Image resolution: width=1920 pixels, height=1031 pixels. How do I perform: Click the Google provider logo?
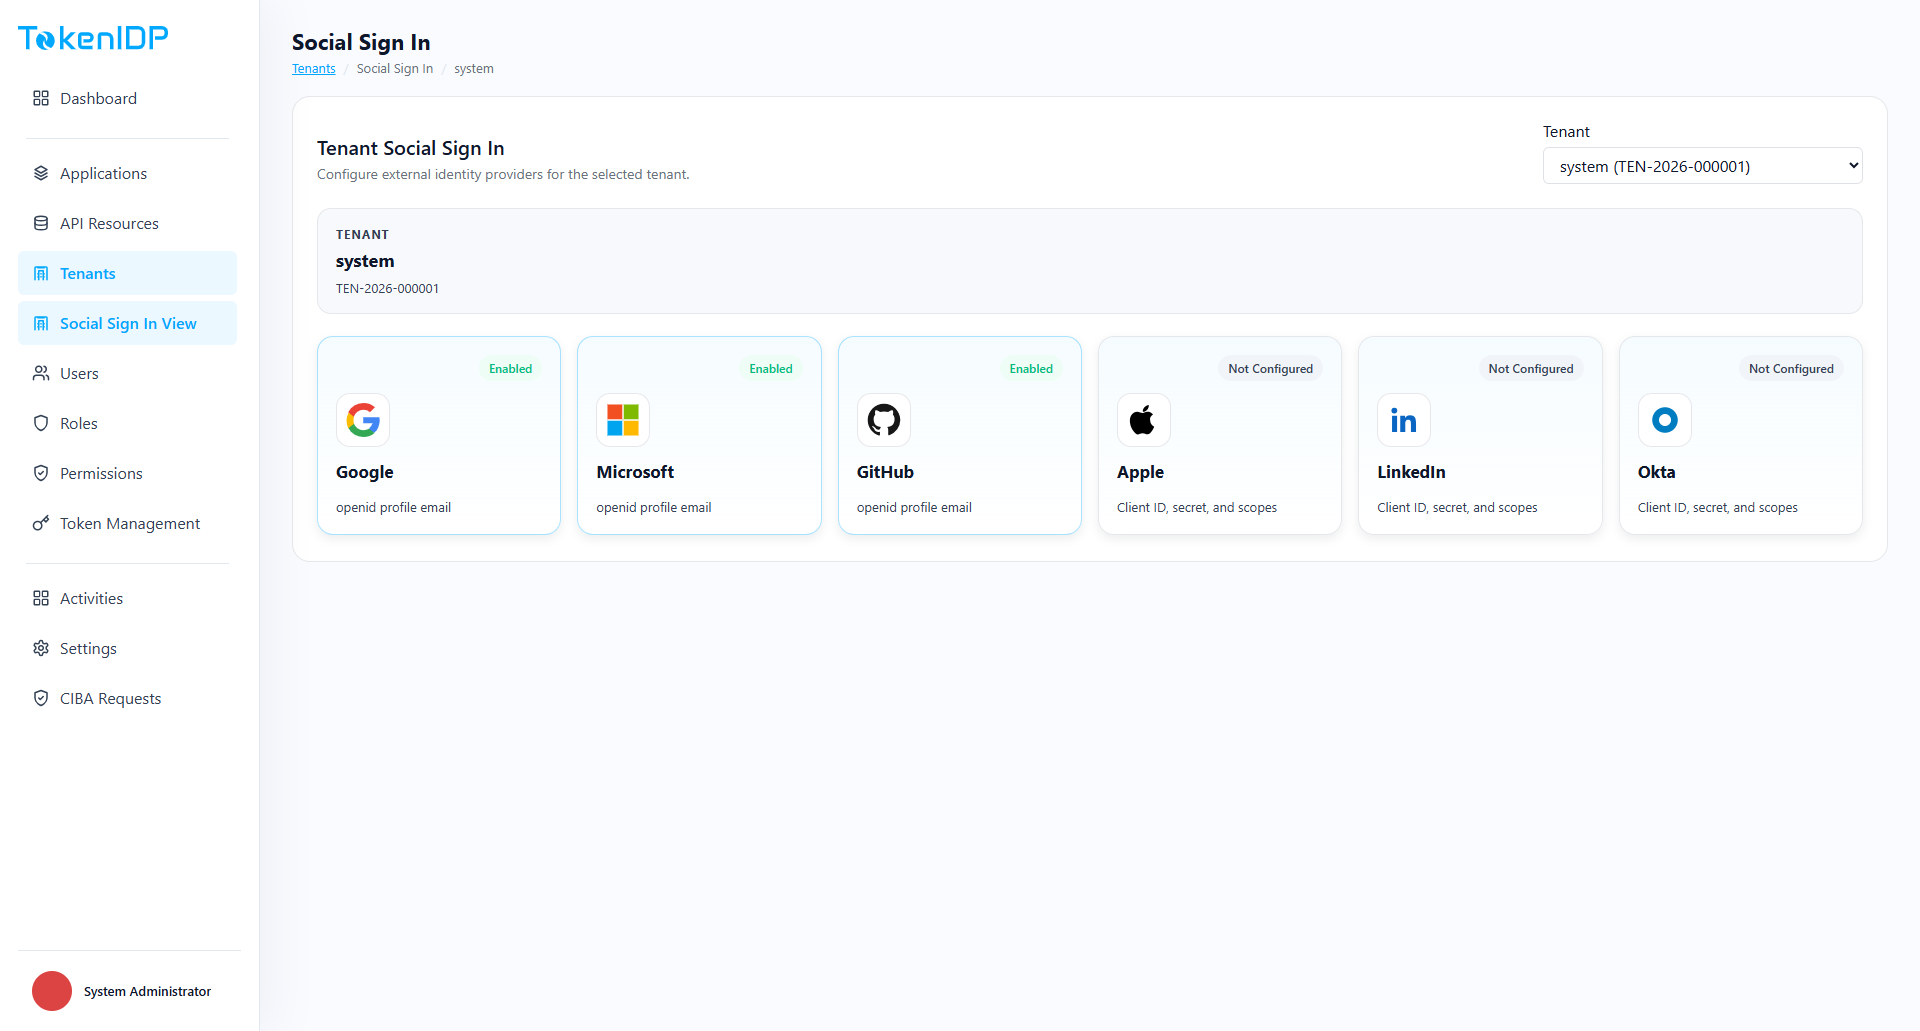click(363, 420)
